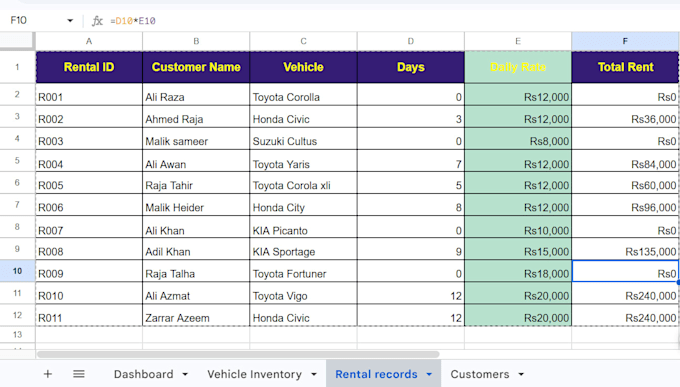Image resolution: width=680 pixels, height=387 pixels.
Task: Select column C header
Action: click(x=303, y=41)
